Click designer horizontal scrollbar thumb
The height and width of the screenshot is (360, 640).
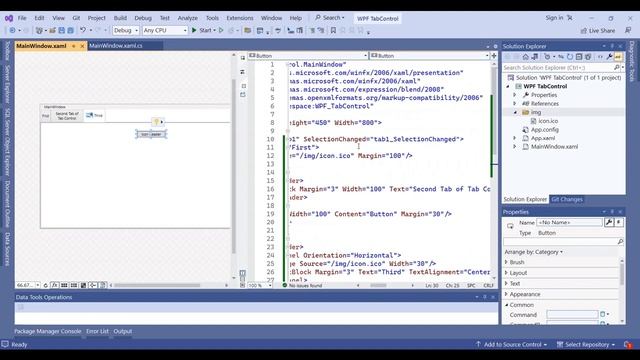click(x=157, y=285)
